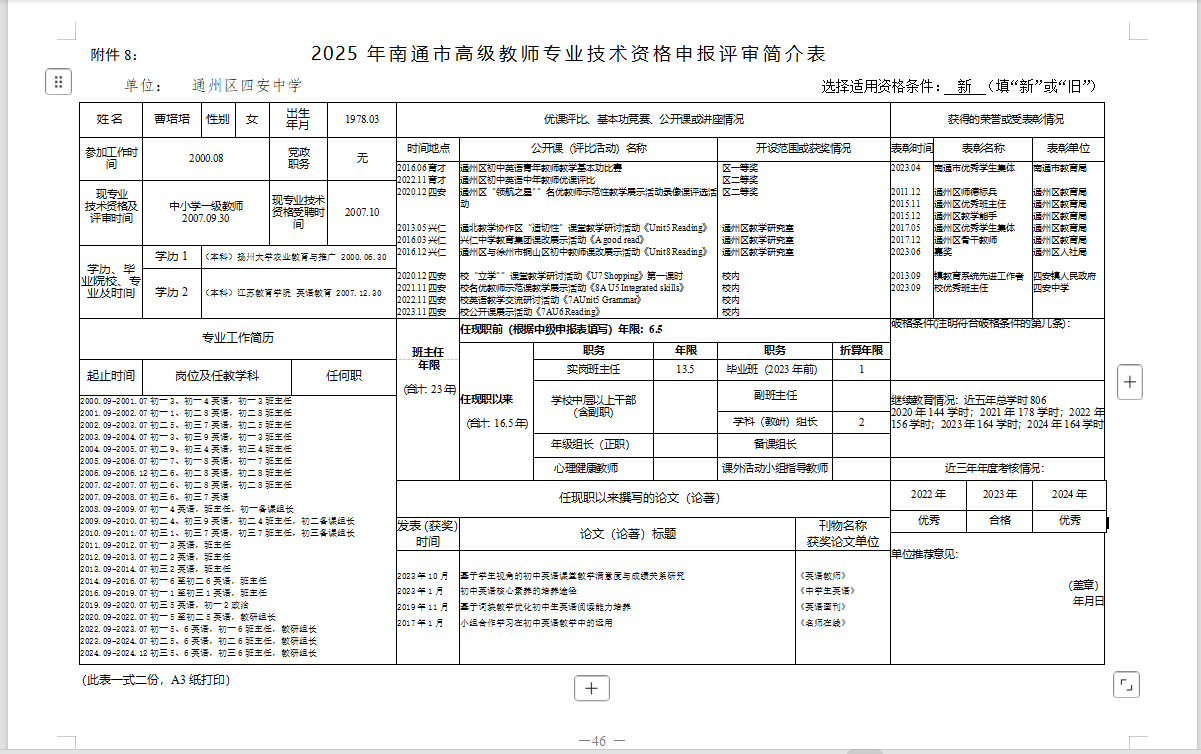Click the plus icon to add a column
Viewport: 1201px width, 754px height.
pyautogui.click(x=1129, y=381)
